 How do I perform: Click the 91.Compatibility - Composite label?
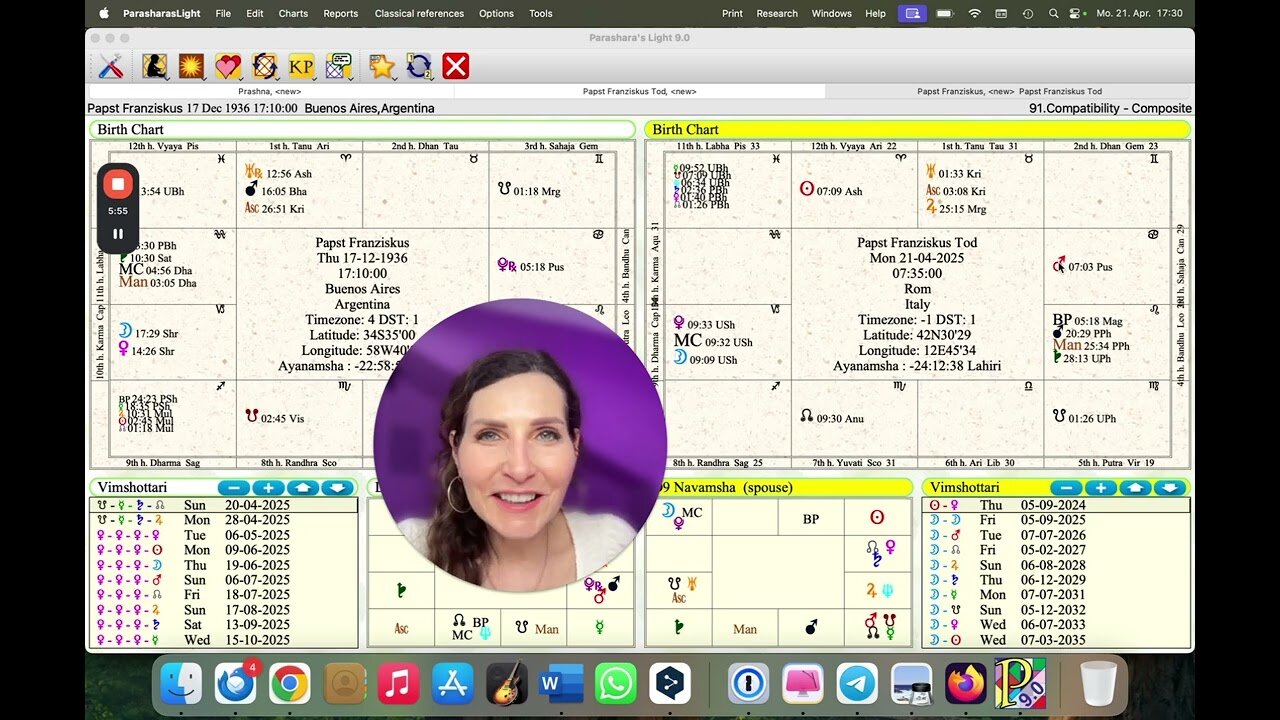[x=1110, y=108]
